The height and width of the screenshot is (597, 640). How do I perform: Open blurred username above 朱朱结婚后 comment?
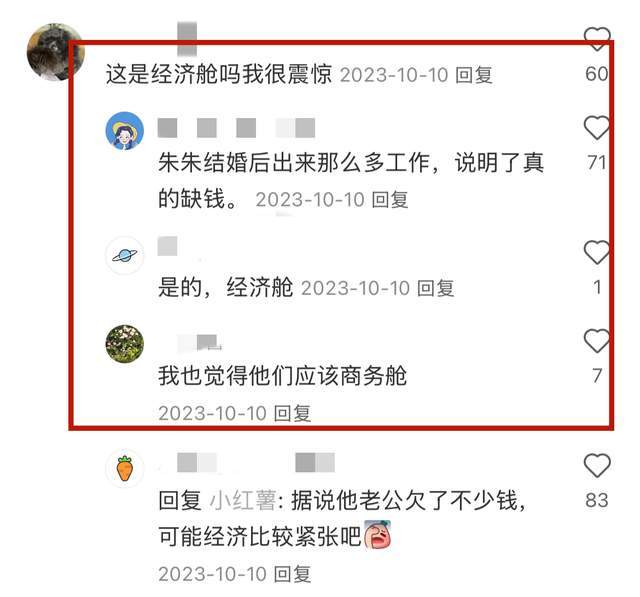236,128
